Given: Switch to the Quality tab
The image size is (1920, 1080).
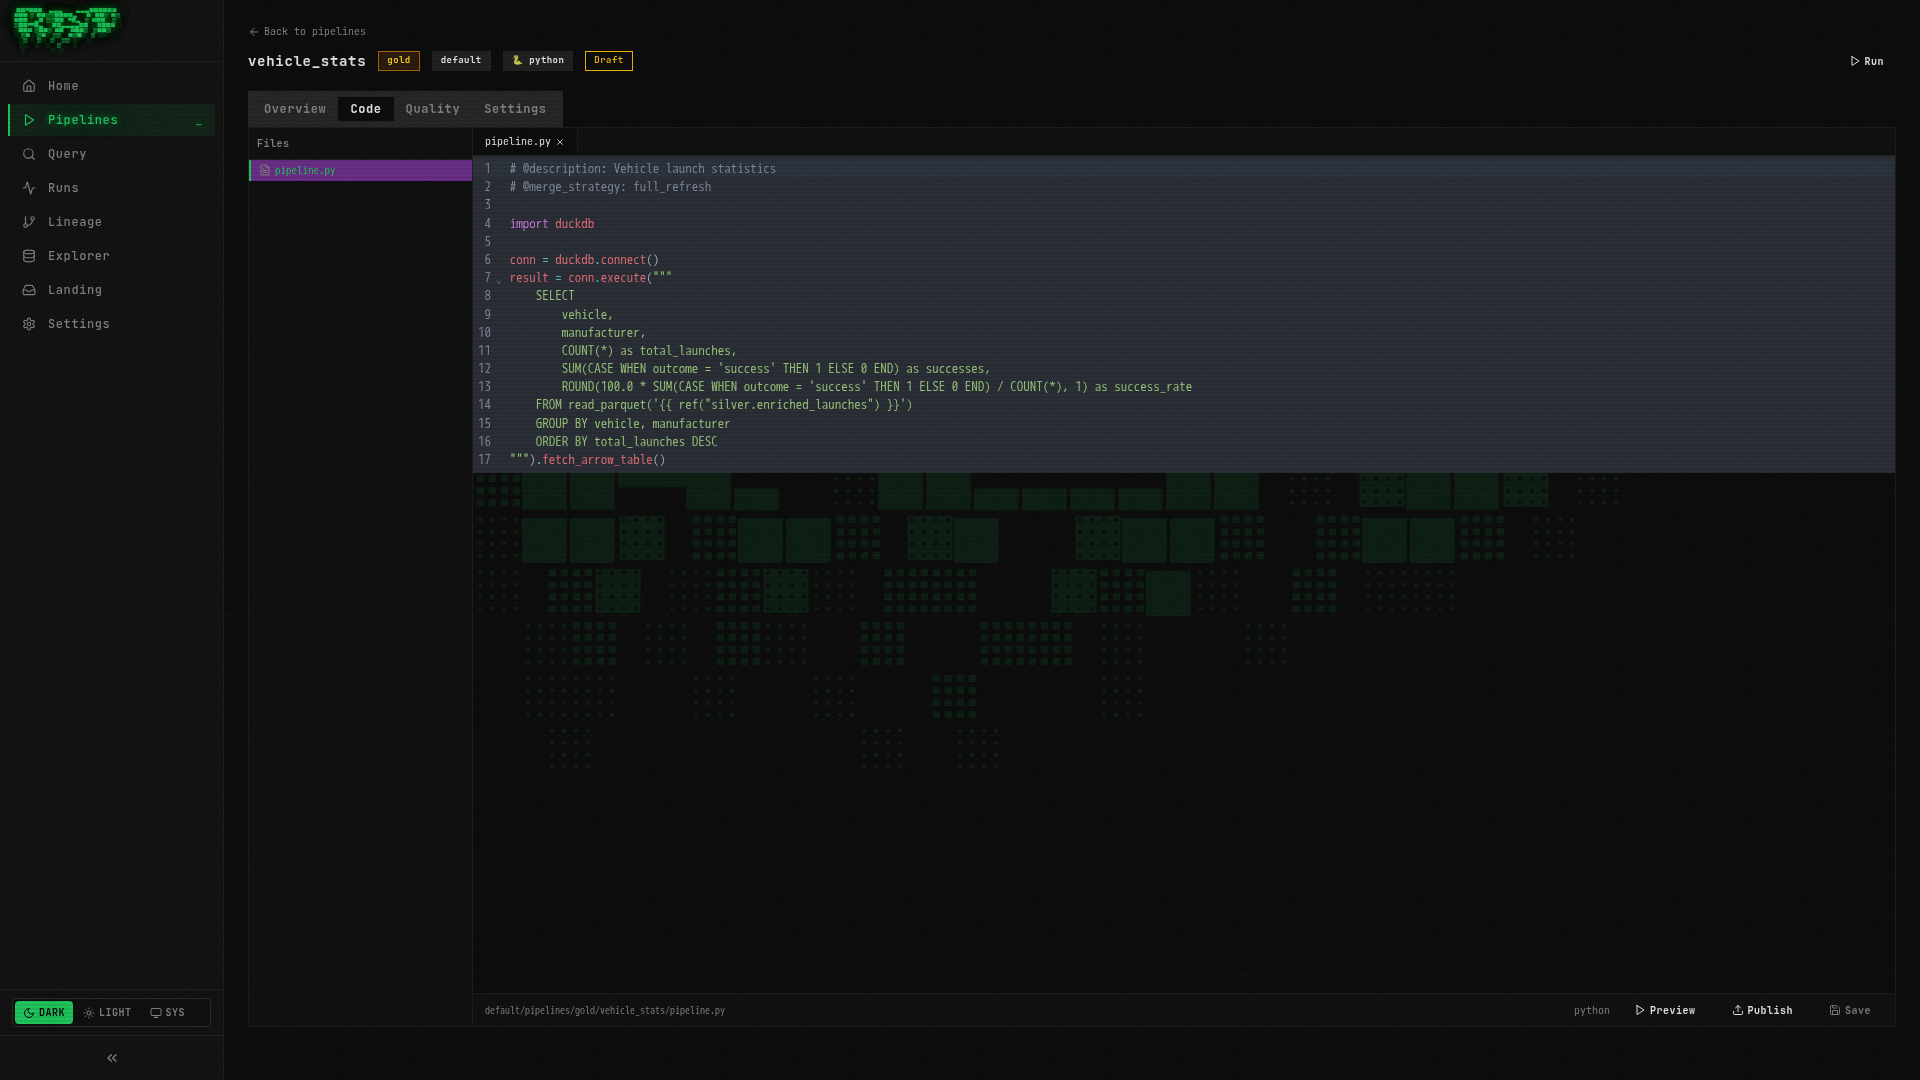Looking at the screenshot, I should coord(432,108).
